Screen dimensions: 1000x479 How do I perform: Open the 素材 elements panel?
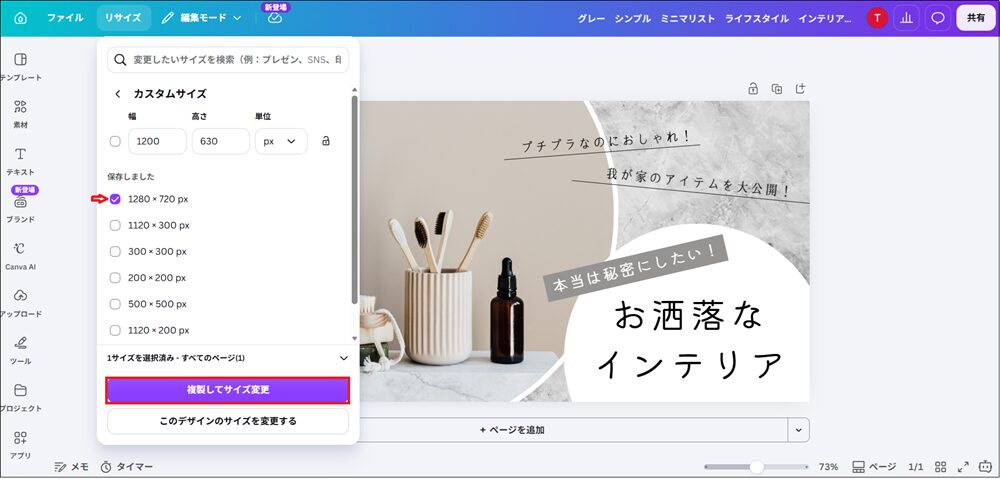(20, 114)
